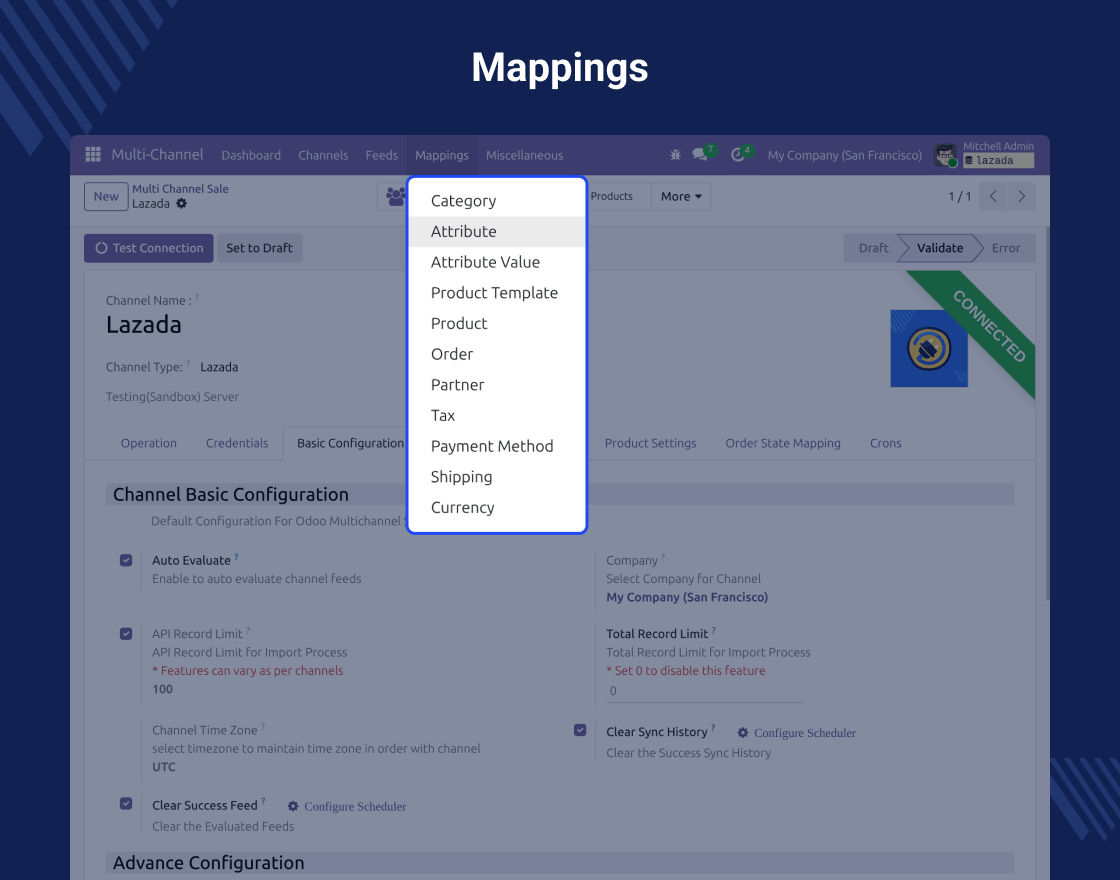Select Draft status stage

[x=873, y=248]
